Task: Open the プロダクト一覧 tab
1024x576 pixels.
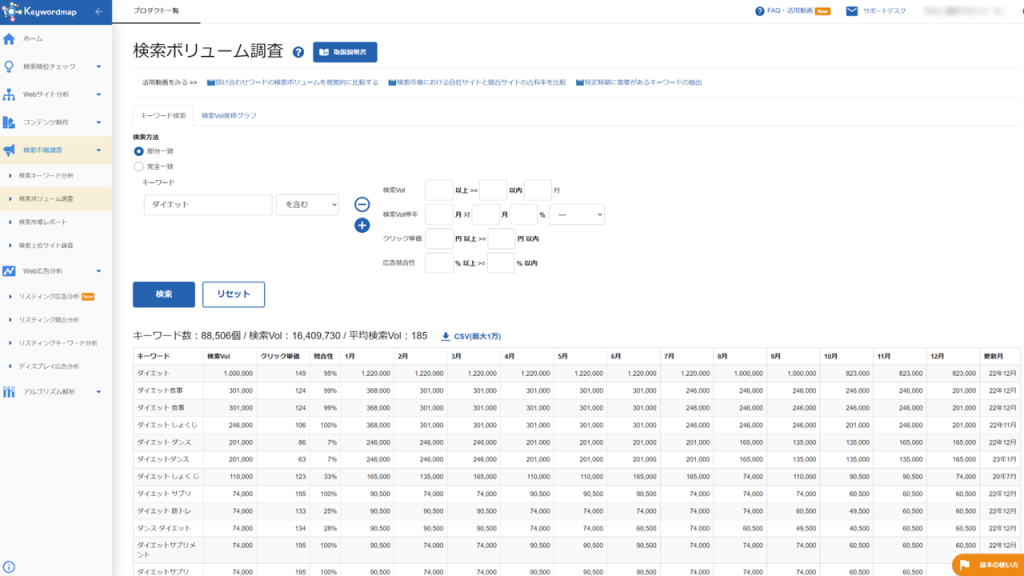Action: (156, 11)
